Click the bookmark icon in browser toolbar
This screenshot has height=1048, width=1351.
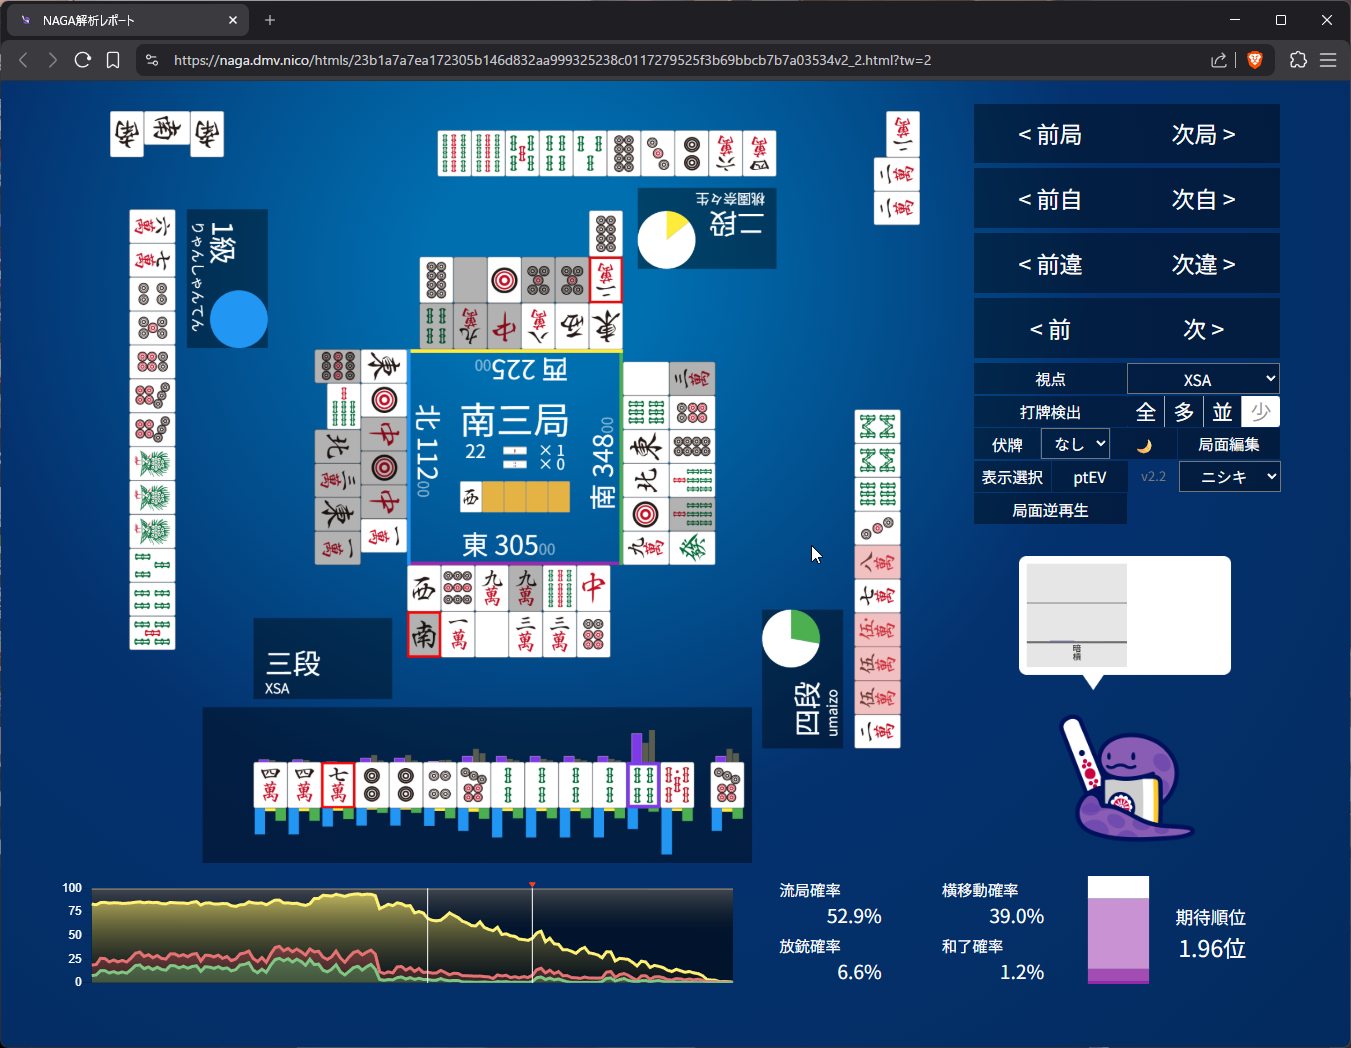coord(113,60)
